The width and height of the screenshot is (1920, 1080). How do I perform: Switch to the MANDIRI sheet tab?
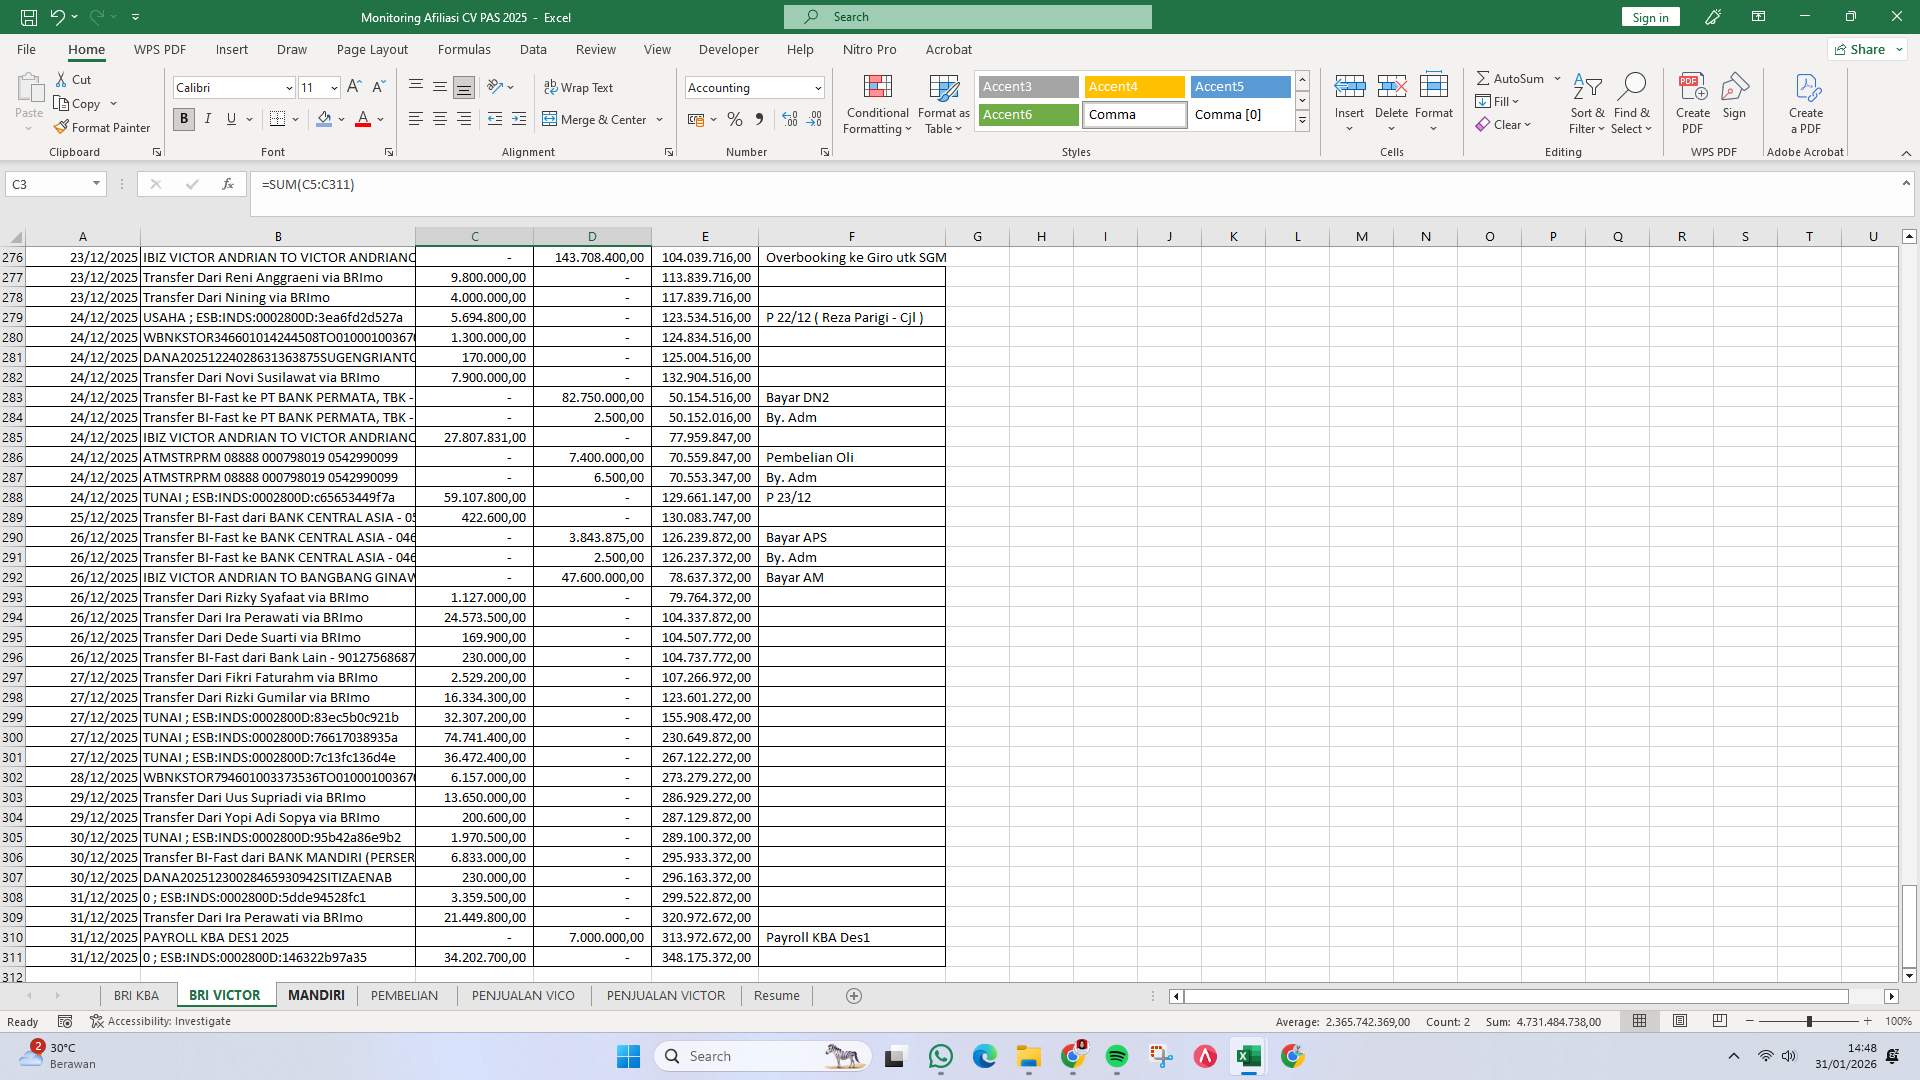coord(315,995)
